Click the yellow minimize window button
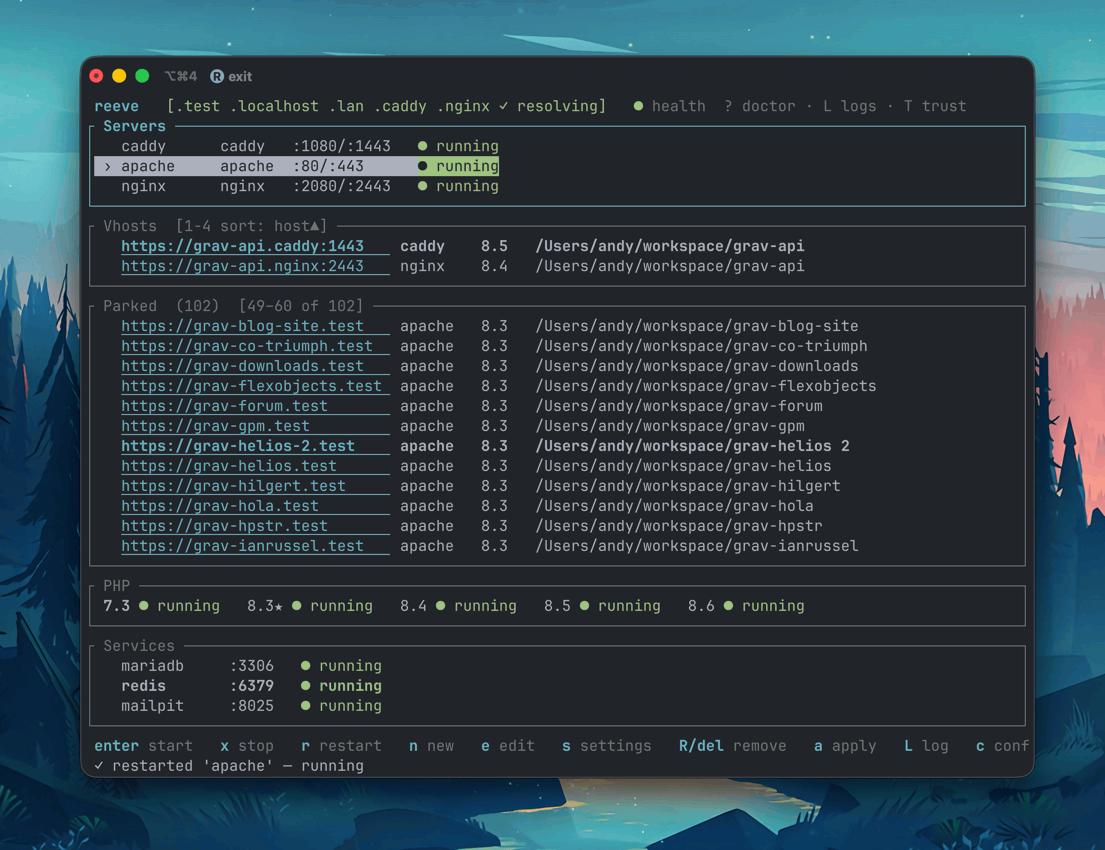The image size is (1105, 850). [x=119, y=76]
